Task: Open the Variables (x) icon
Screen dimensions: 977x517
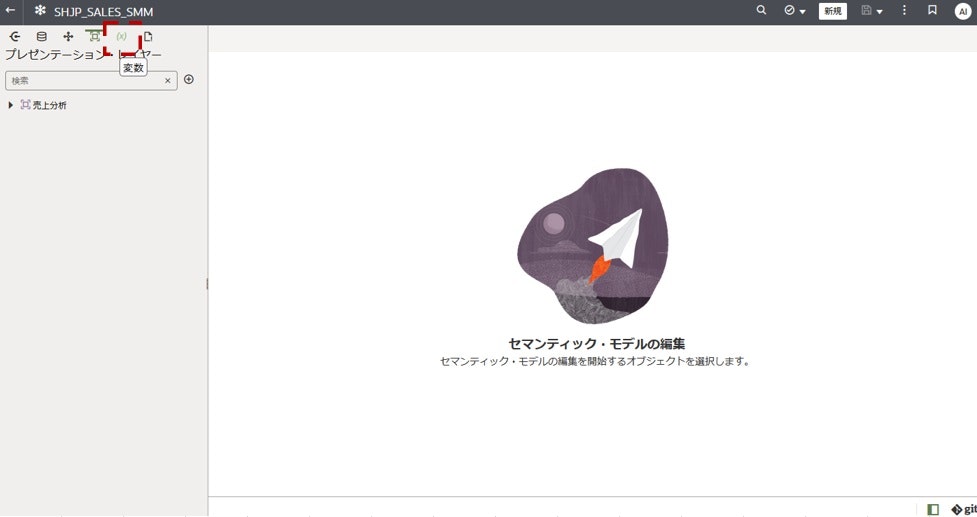Action: pos(122,37)
